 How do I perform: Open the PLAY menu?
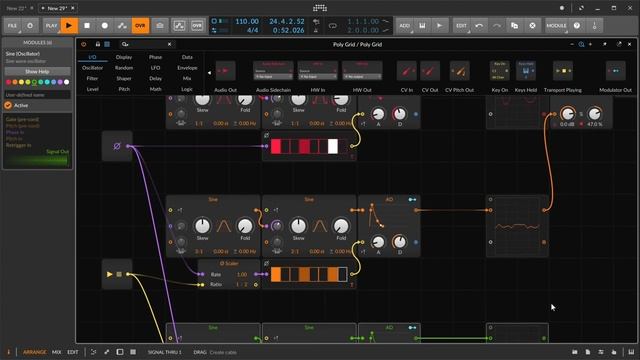click(x=51, y=25)
